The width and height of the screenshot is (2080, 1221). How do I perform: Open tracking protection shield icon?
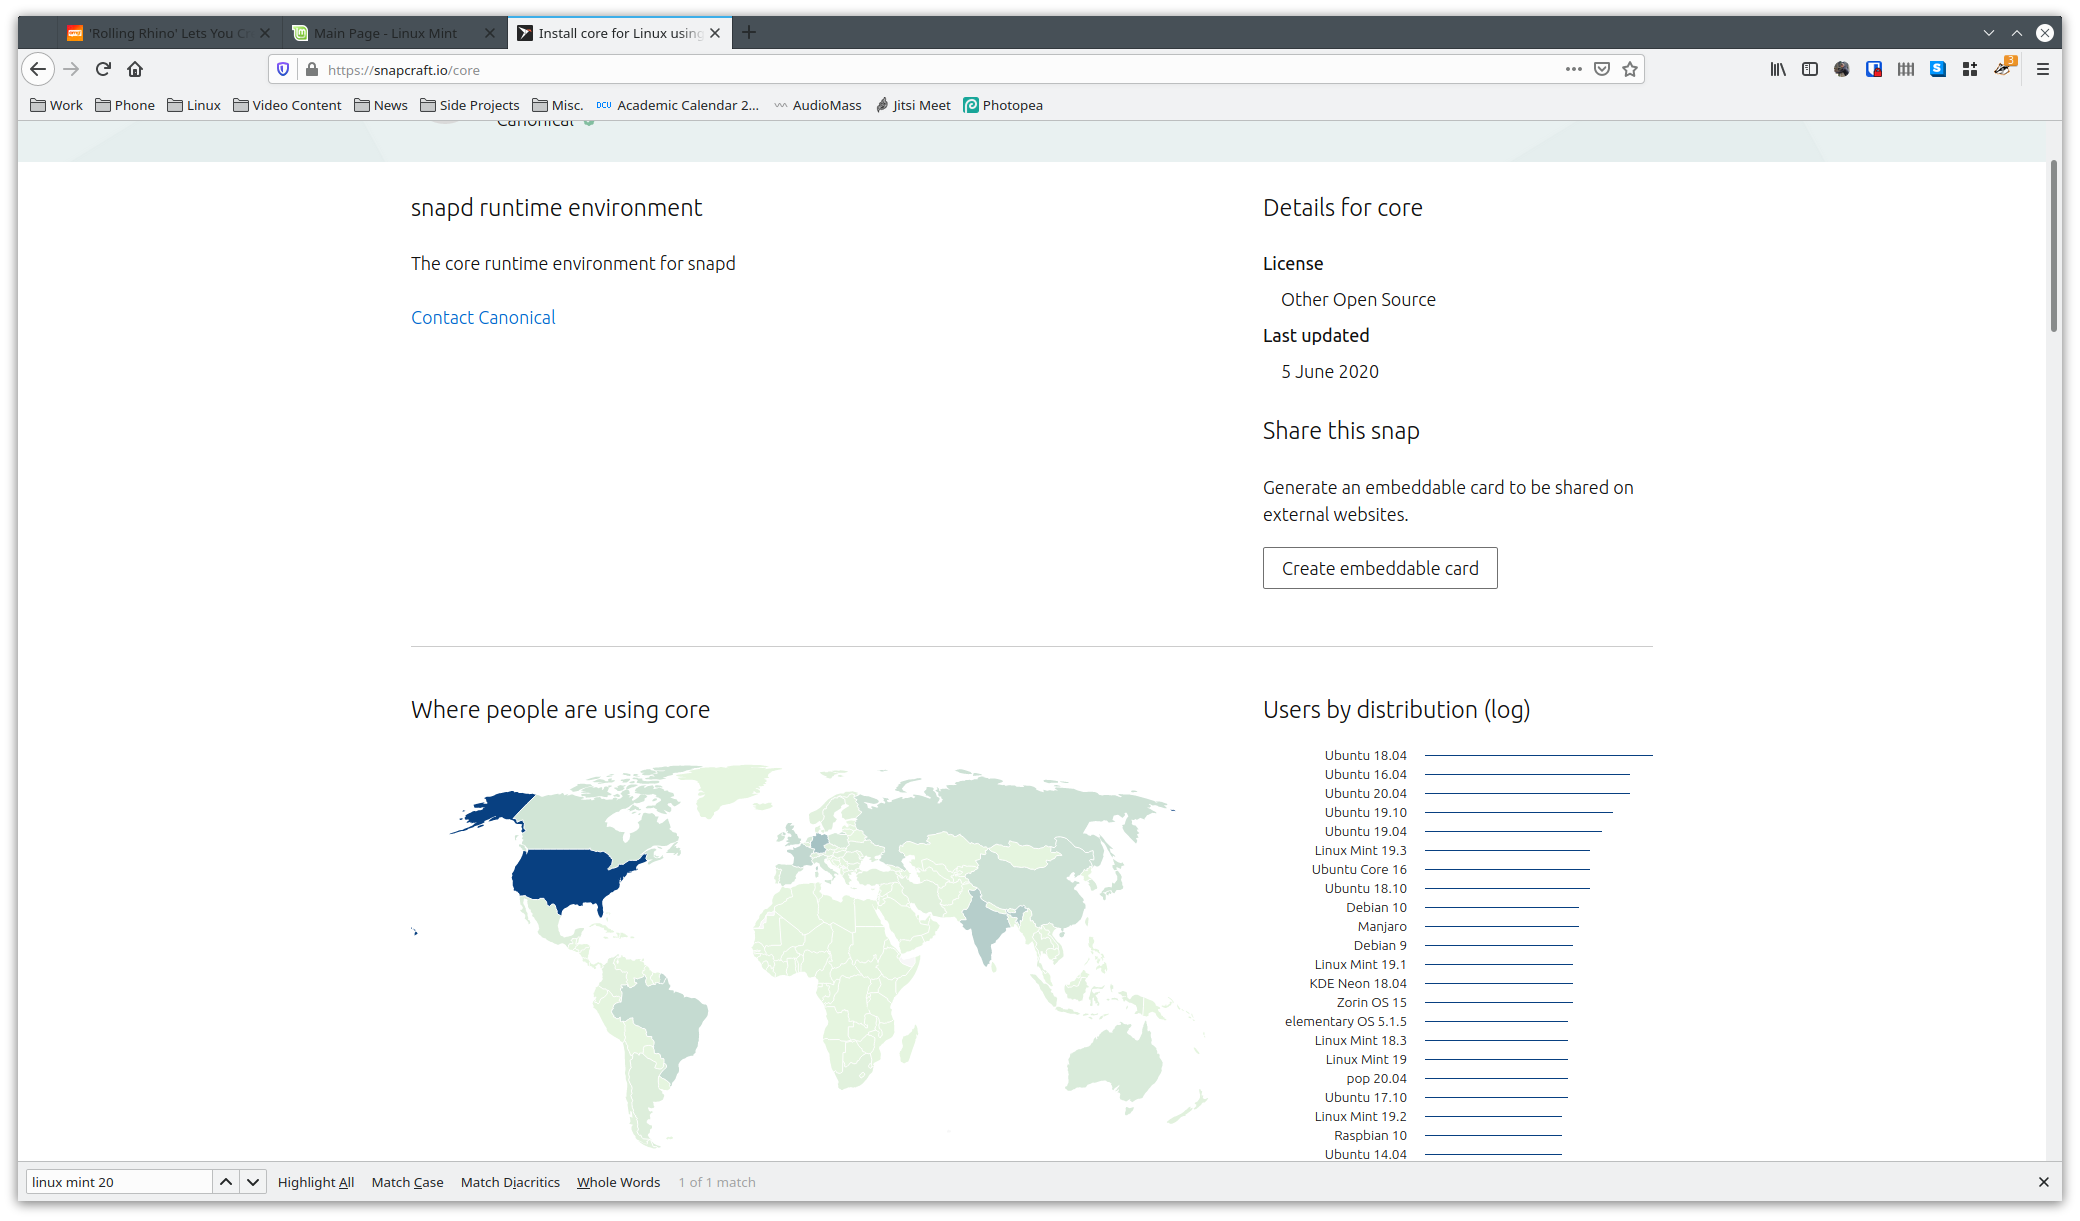pos(283,69)
